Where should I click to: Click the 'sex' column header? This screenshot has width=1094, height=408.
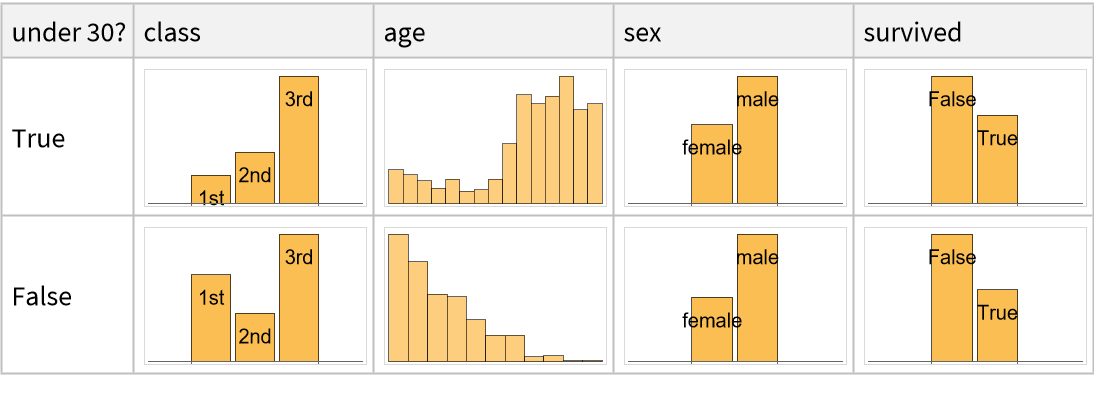[x=642, y=32]
